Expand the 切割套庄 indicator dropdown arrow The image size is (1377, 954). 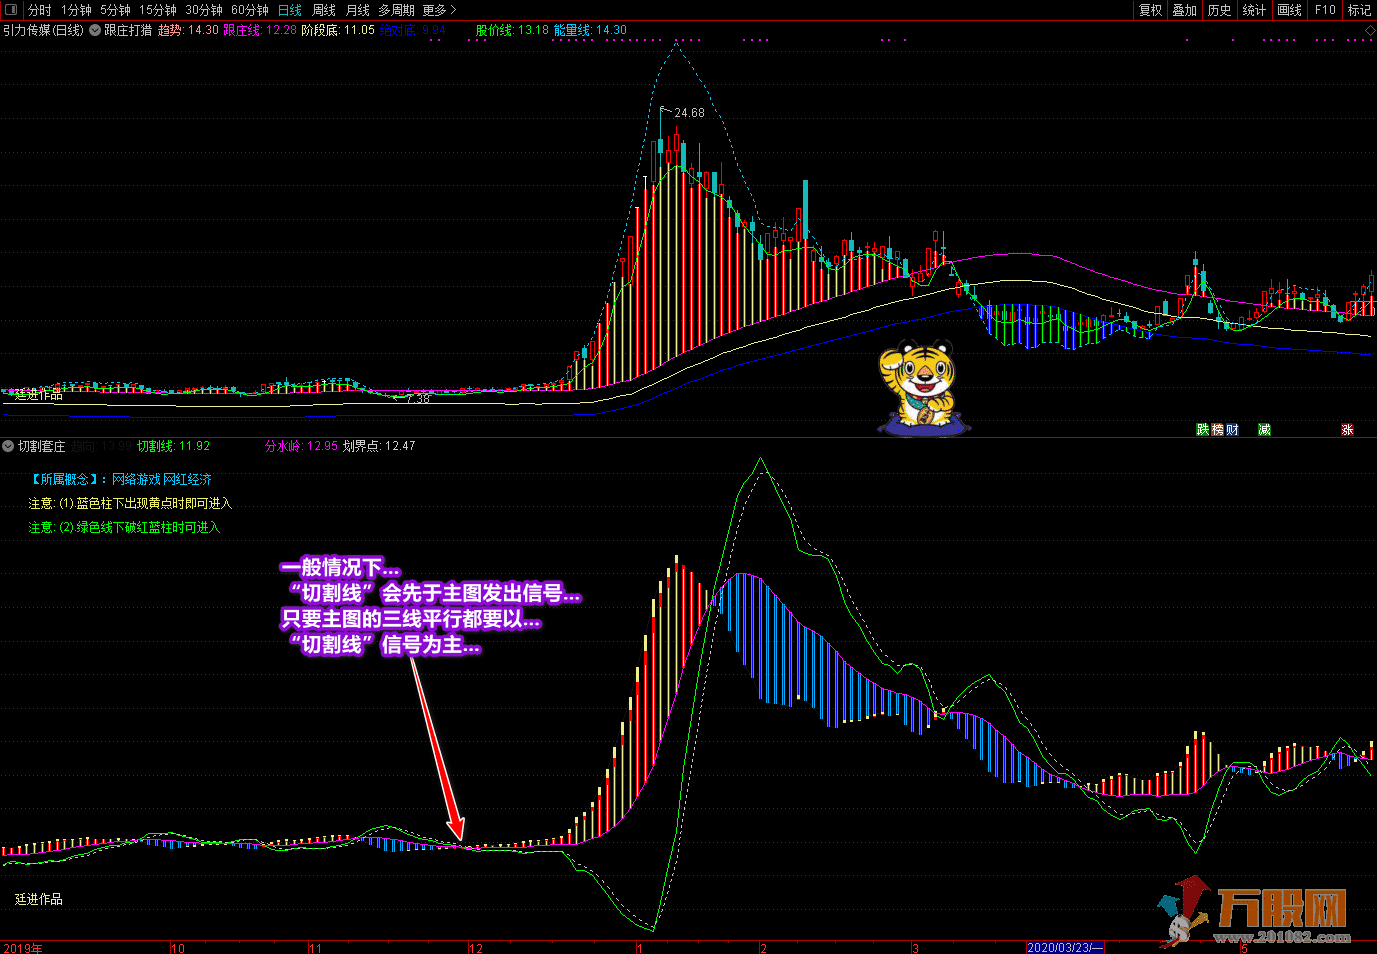pyautogui.click(x=8, y=446)
